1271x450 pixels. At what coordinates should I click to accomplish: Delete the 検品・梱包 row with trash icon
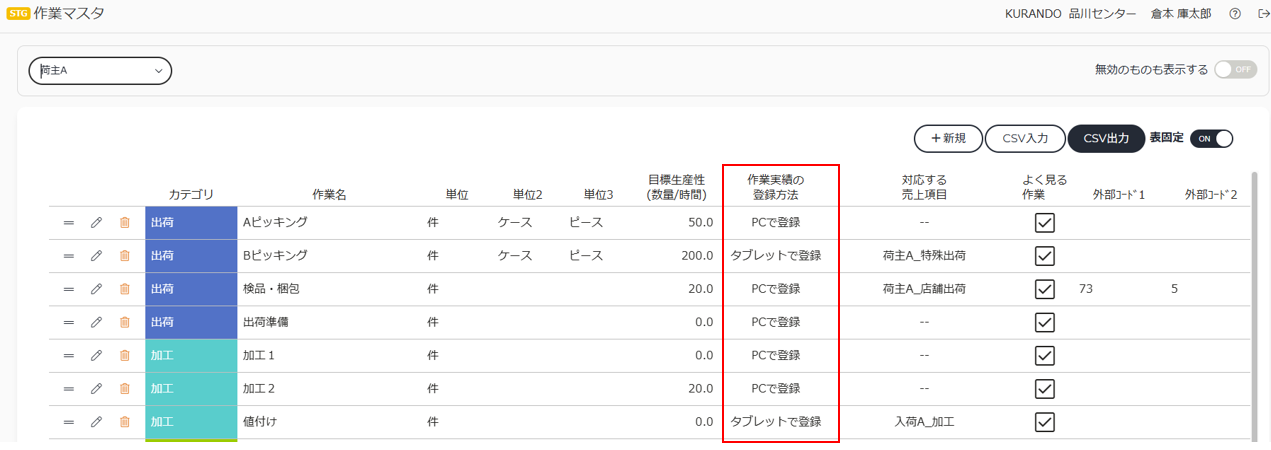125,289
